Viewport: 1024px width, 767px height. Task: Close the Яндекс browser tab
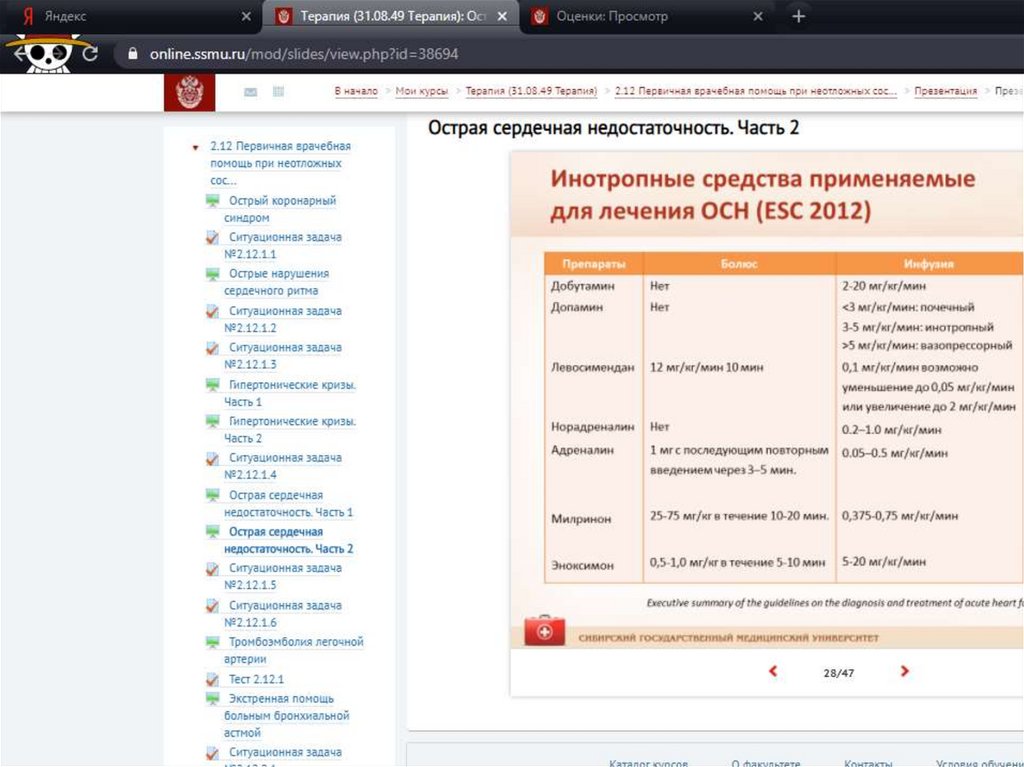[247, 17]
